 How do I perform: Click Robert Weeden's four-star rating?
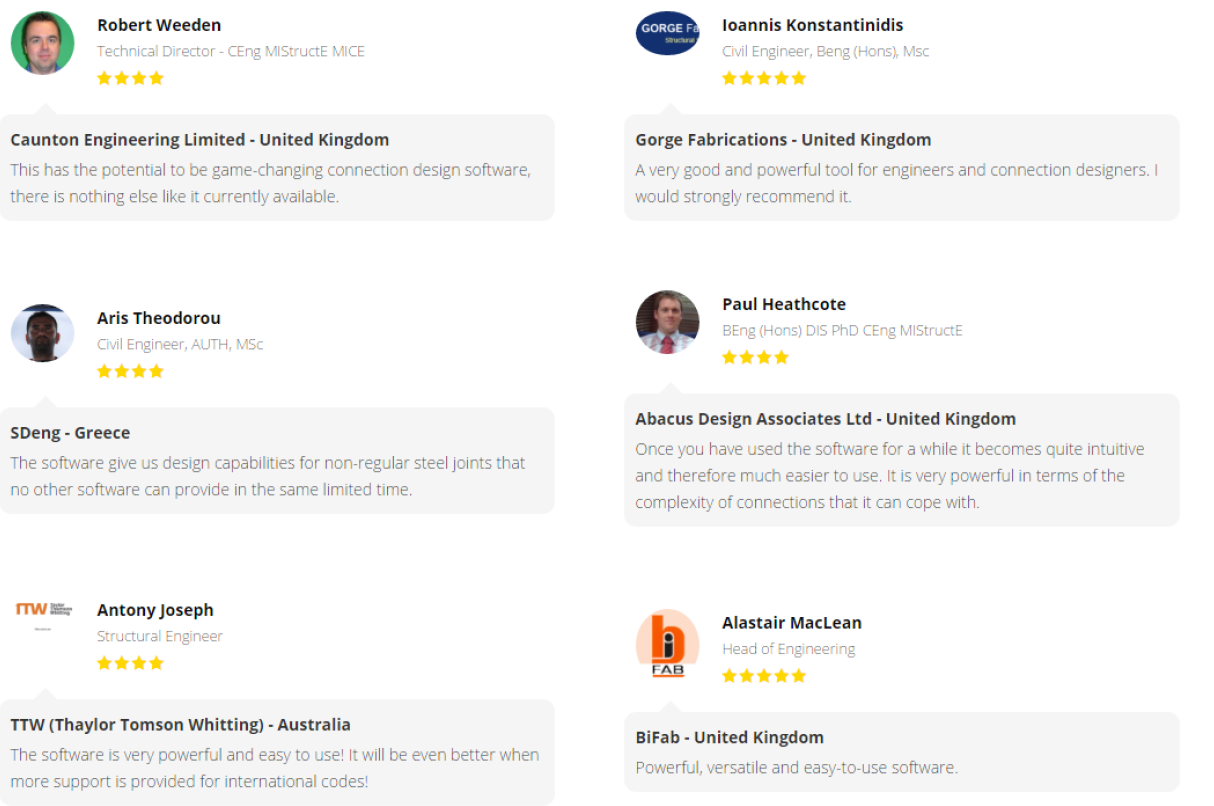130,78
